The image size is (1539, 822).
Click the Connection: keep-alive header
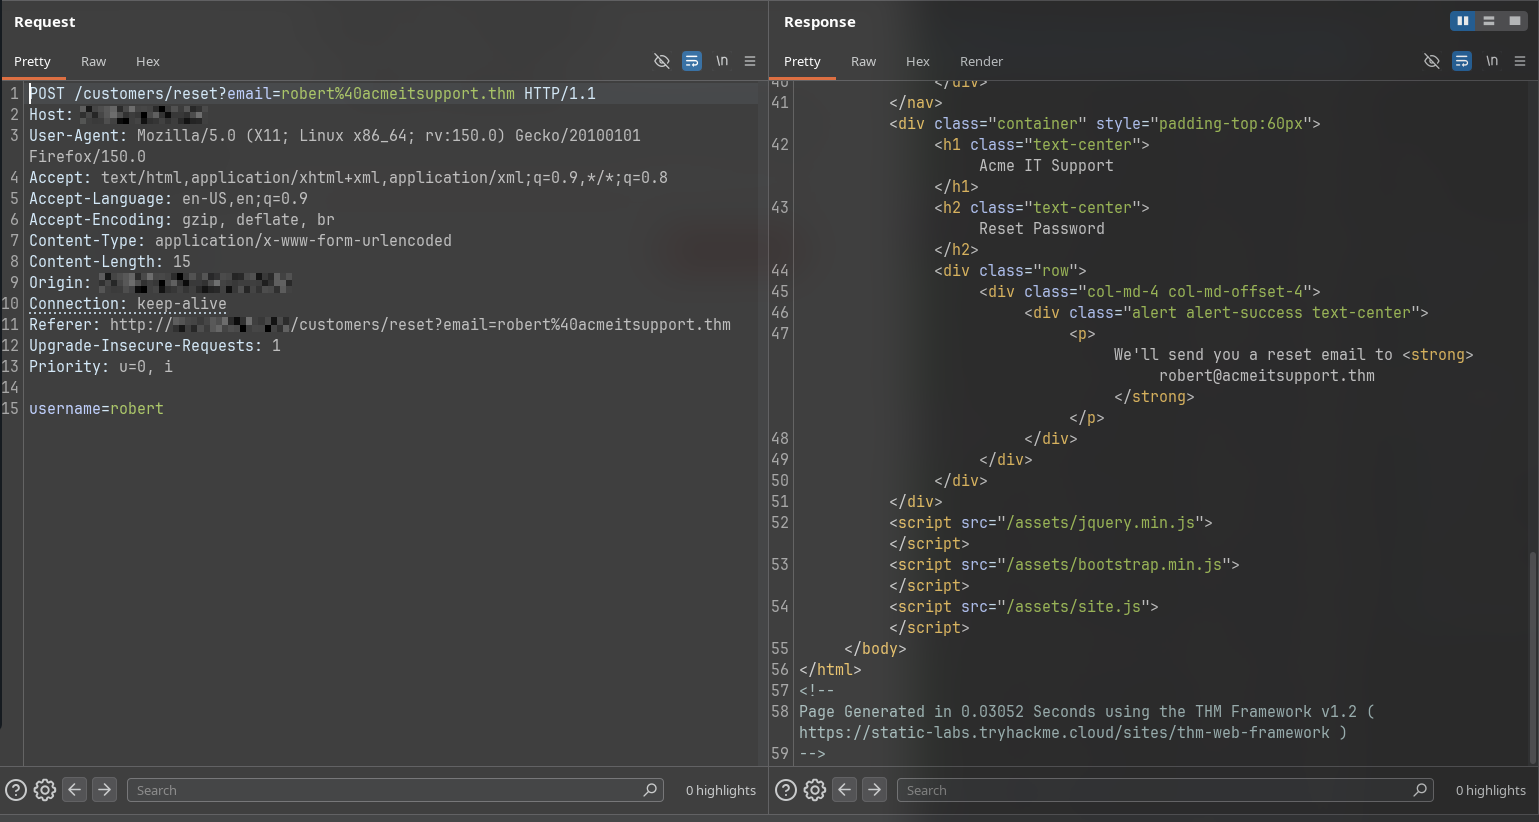tap(128, 303)
